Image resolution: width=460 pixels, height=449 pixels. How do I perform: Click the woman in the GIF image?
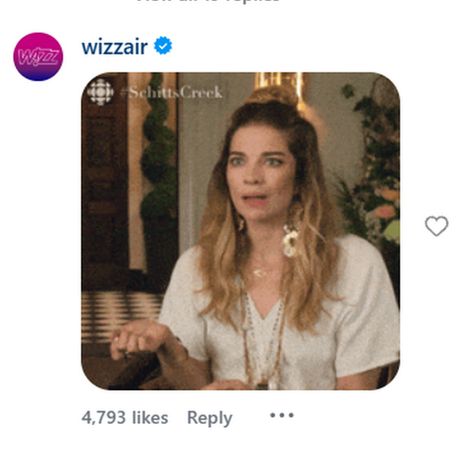coord(267,240)
